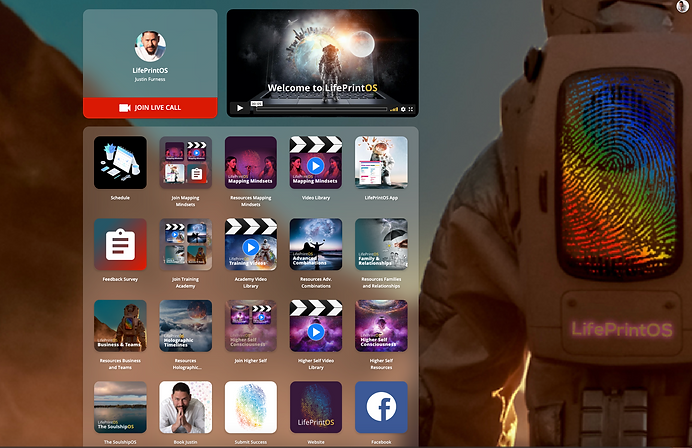Open Resources Business and Teams icon
692x448 pixels.
click(120, 326)
